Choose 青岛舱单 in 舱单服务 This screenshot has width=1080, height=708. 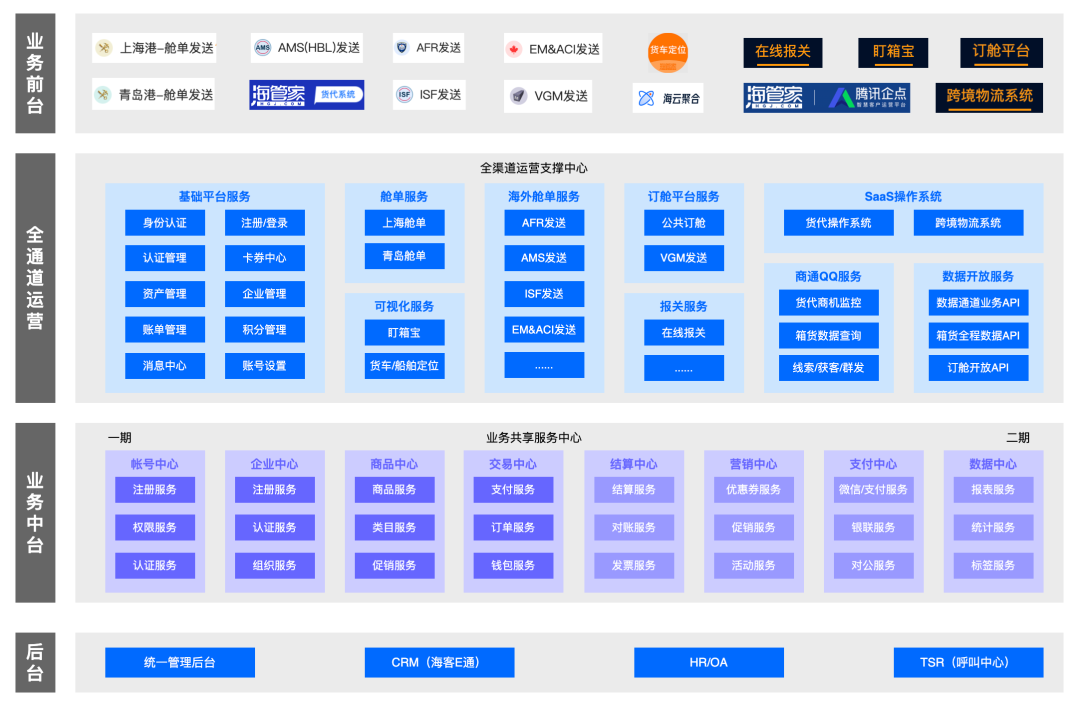pos(404,256)
